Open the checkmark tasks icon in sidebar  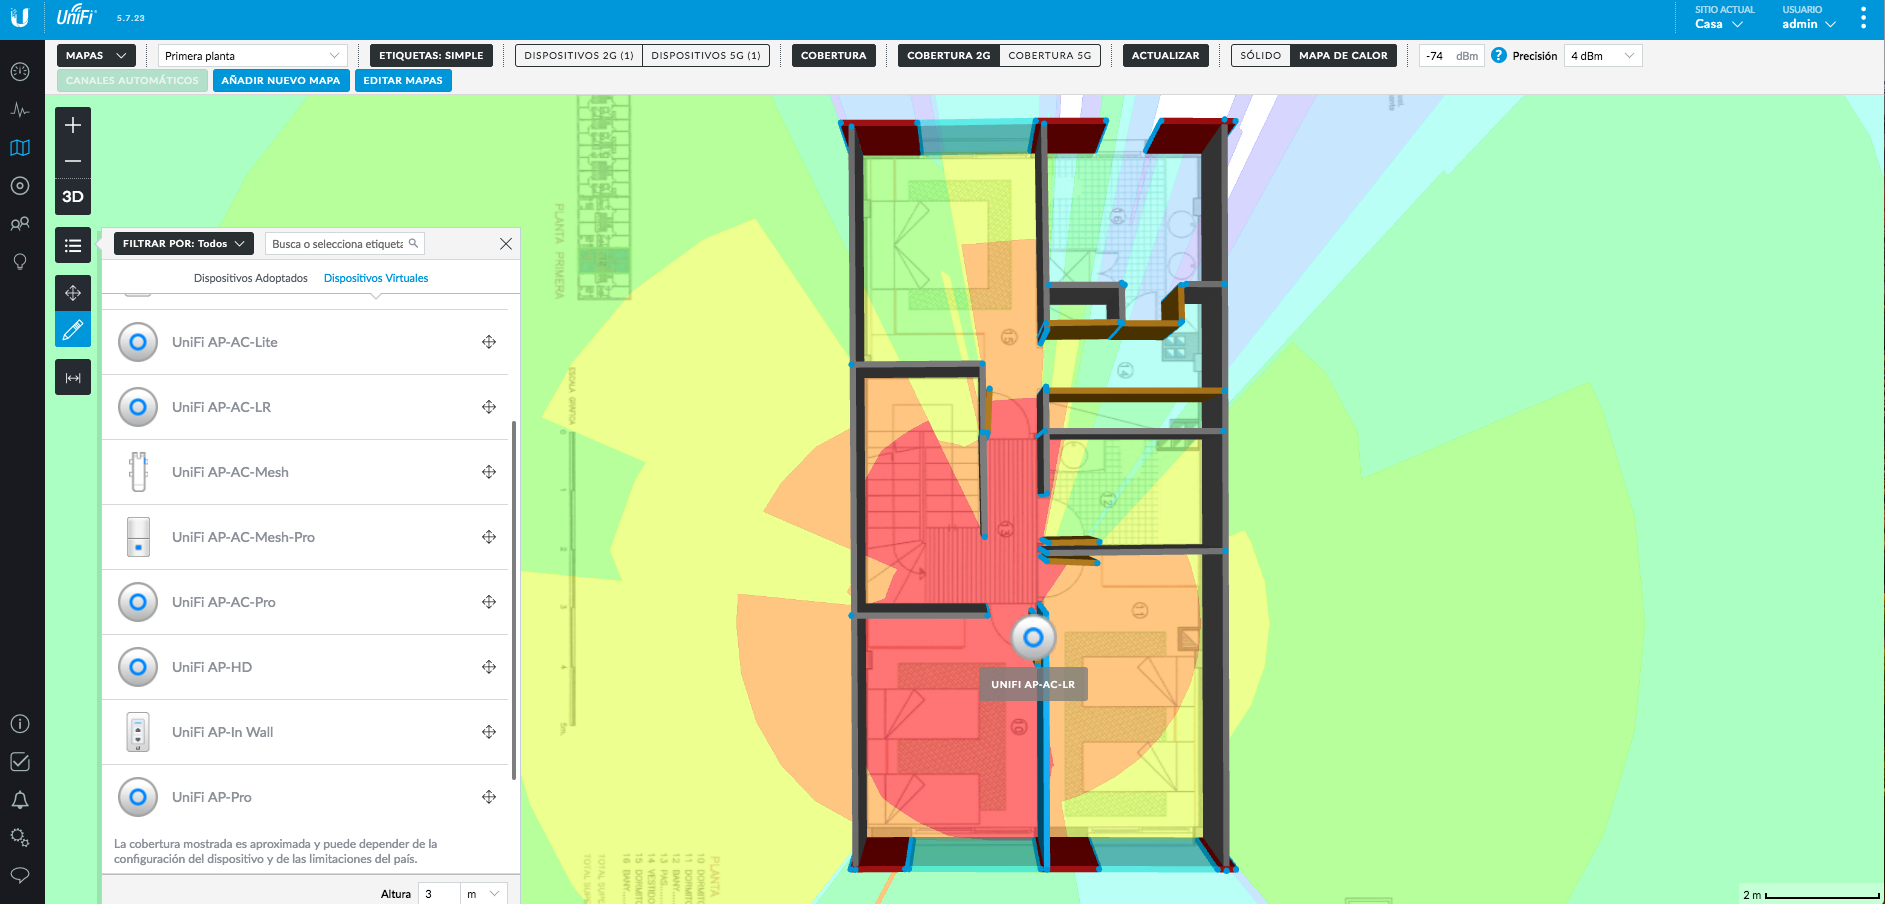(20, 762)
